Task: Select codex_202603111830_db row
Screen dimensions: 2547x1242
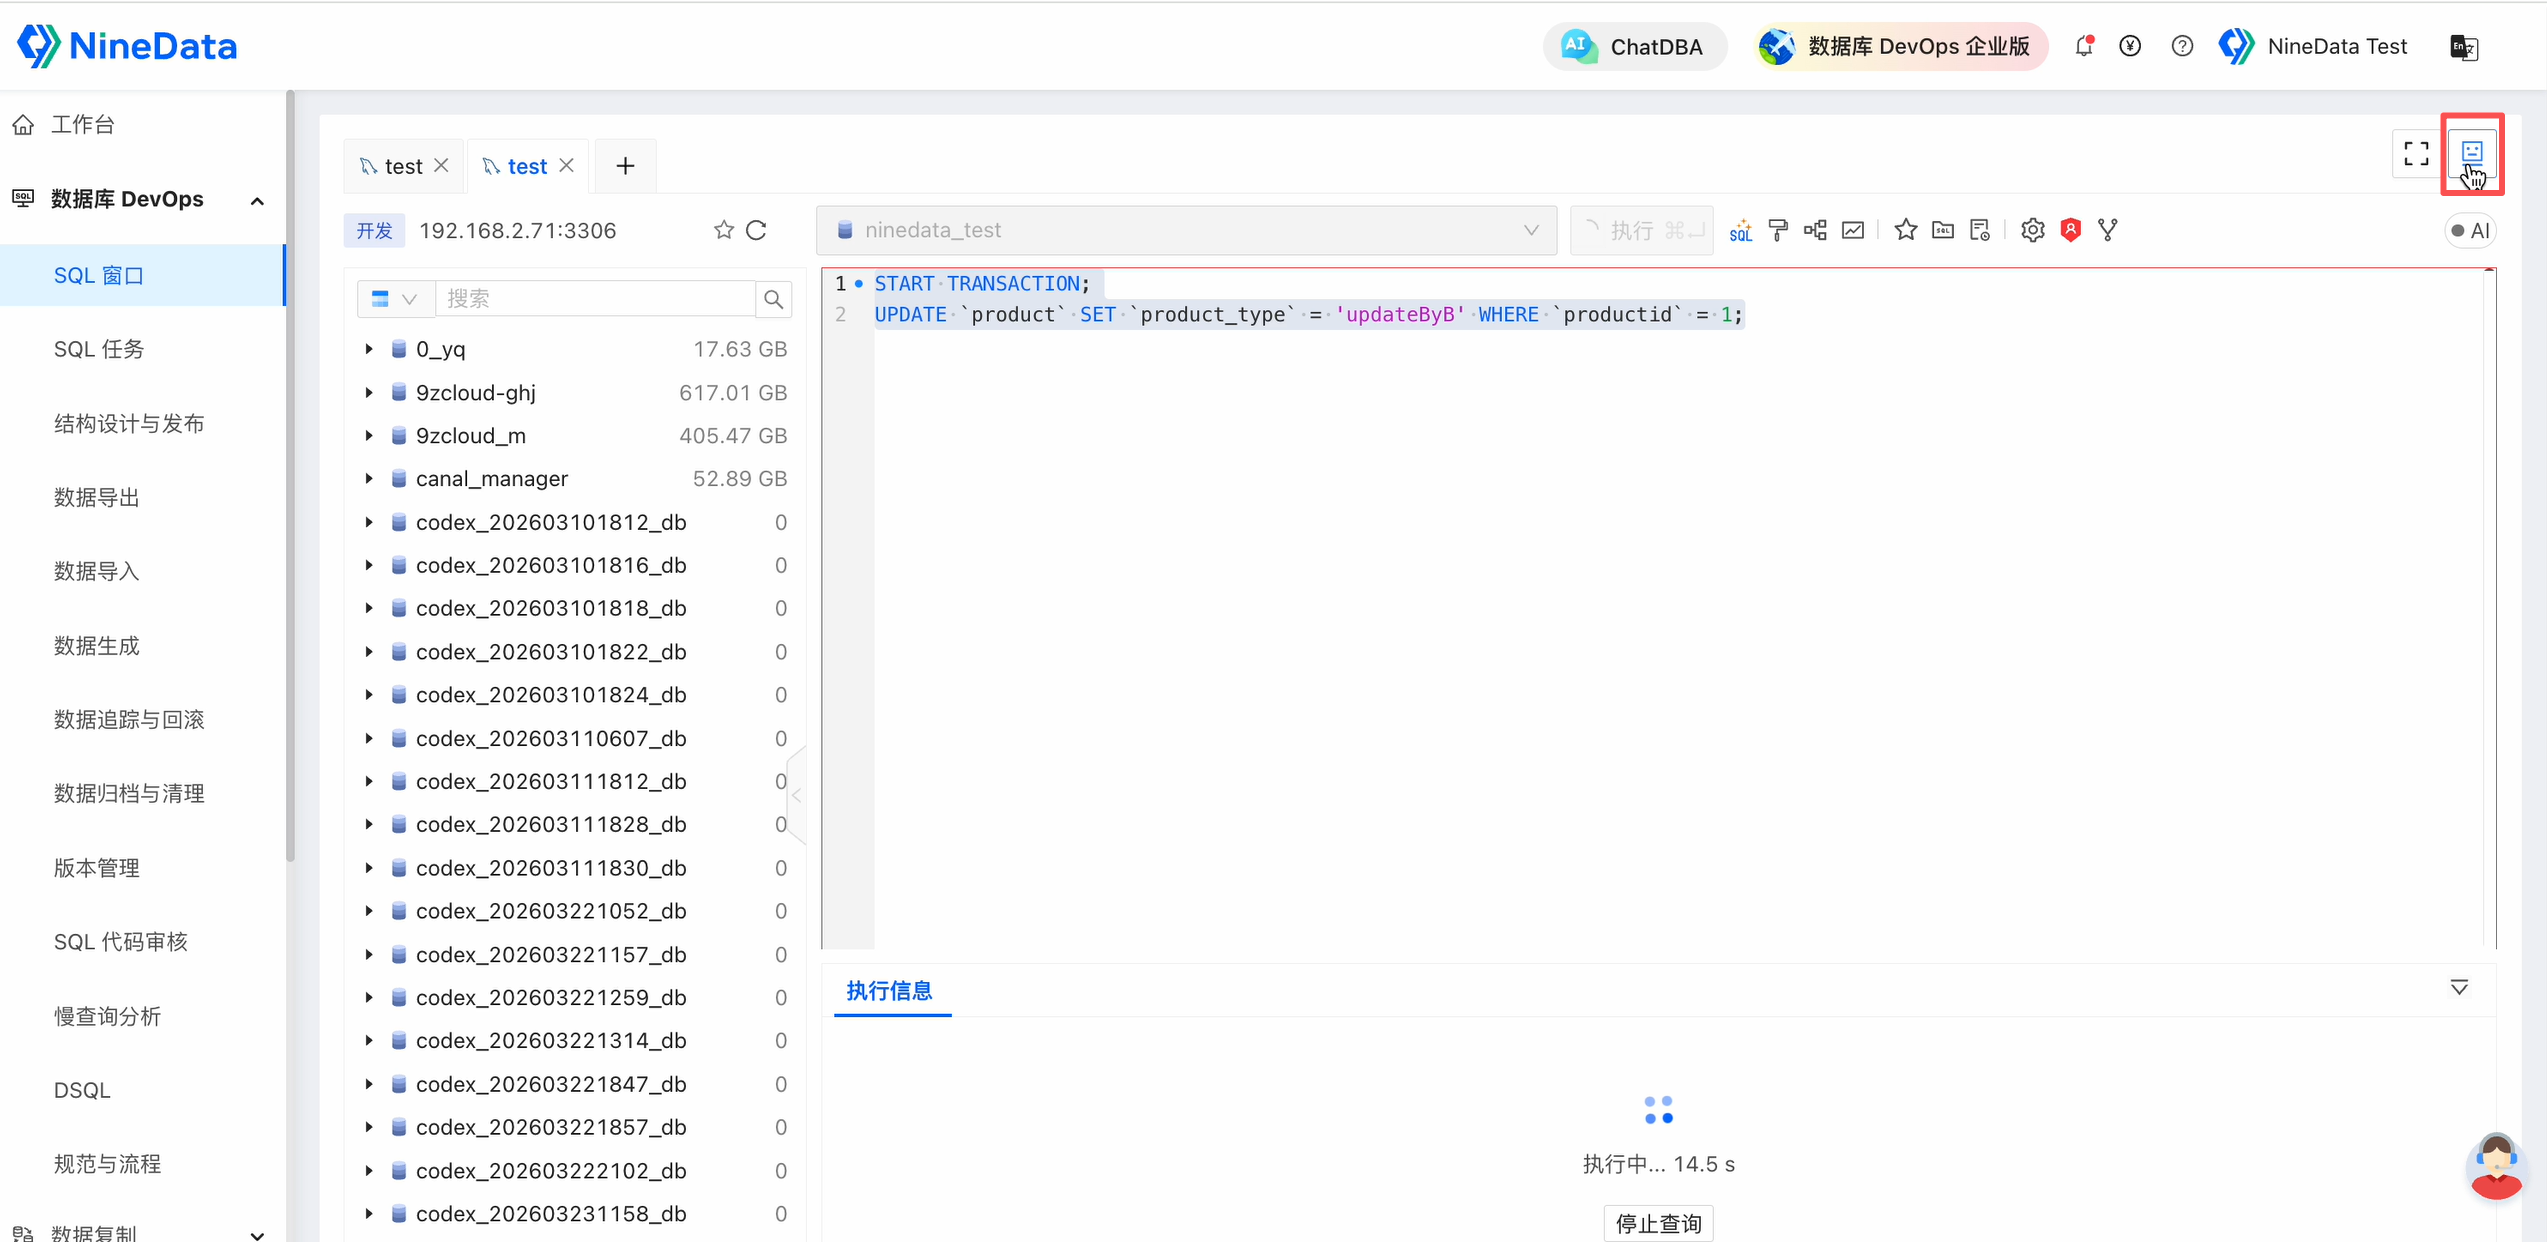Action: point(575,867)
